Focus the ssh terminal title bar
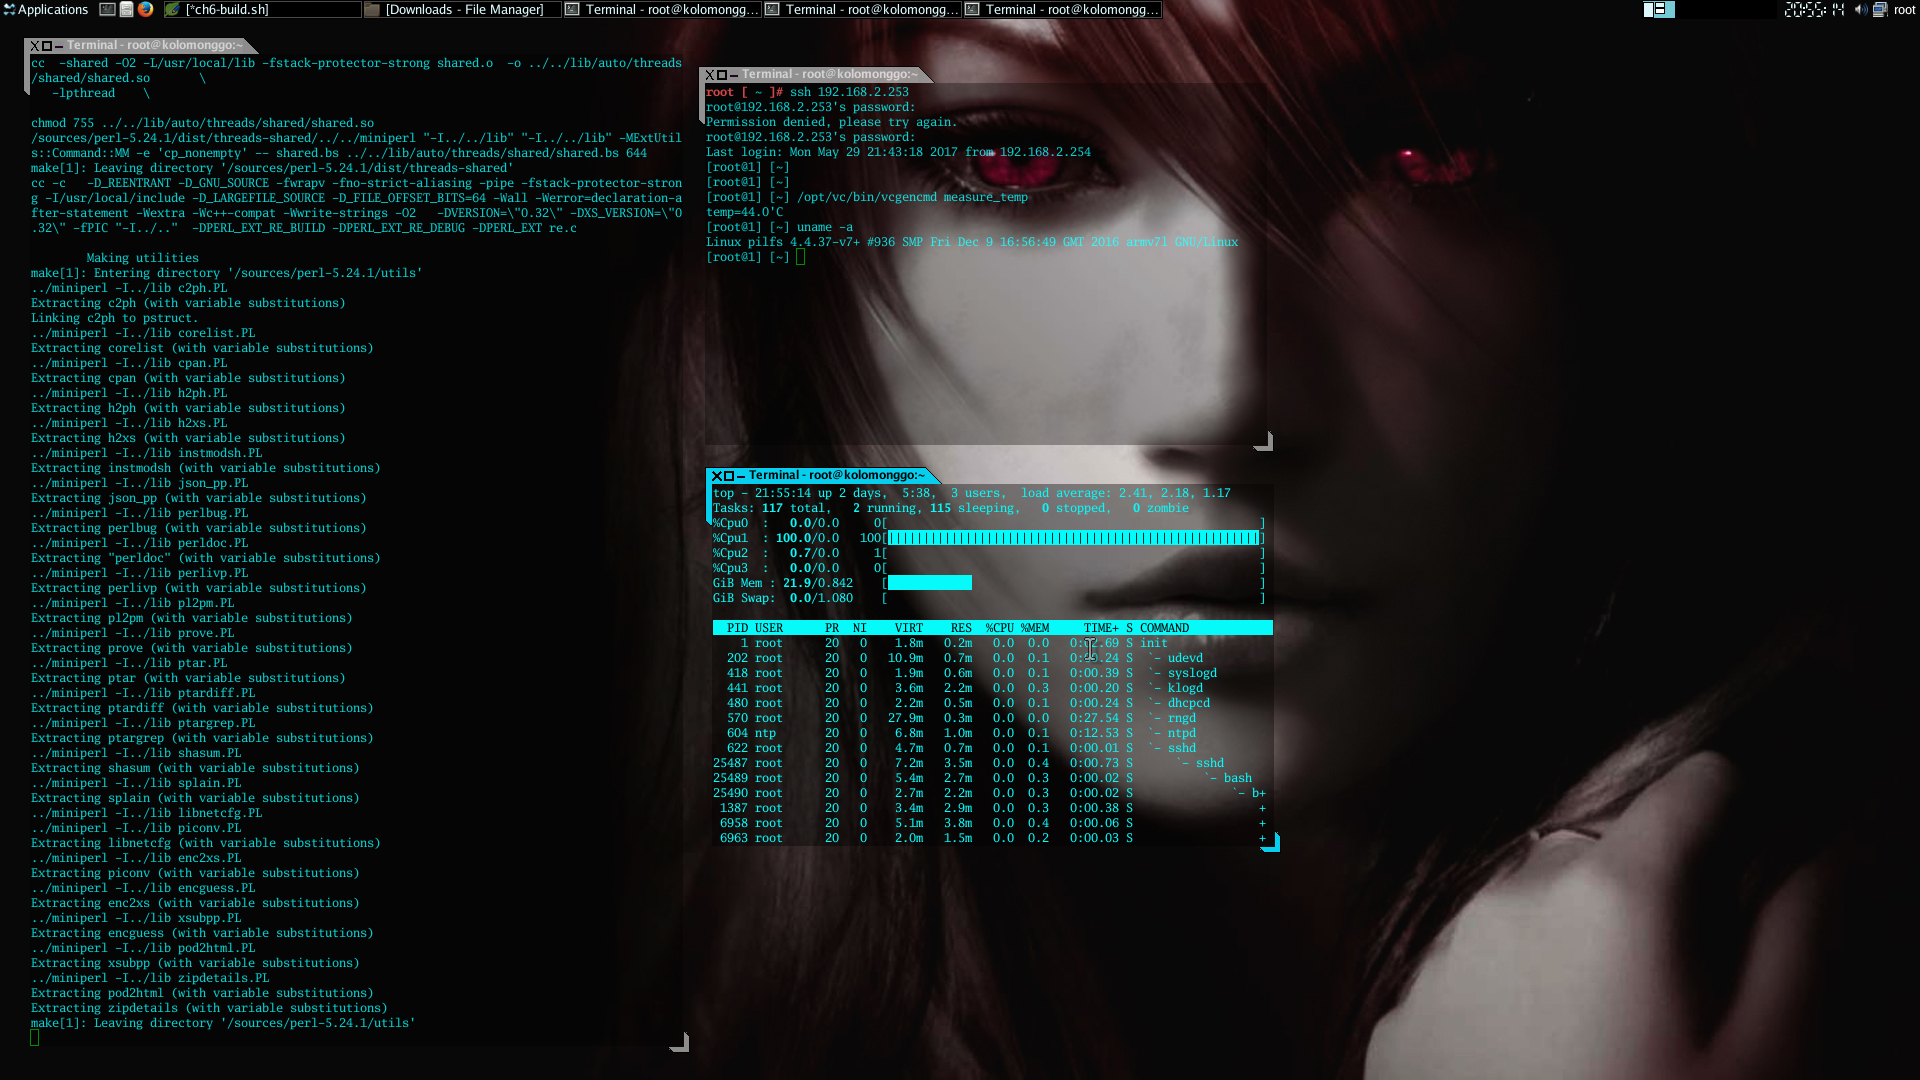 point(830,75)
